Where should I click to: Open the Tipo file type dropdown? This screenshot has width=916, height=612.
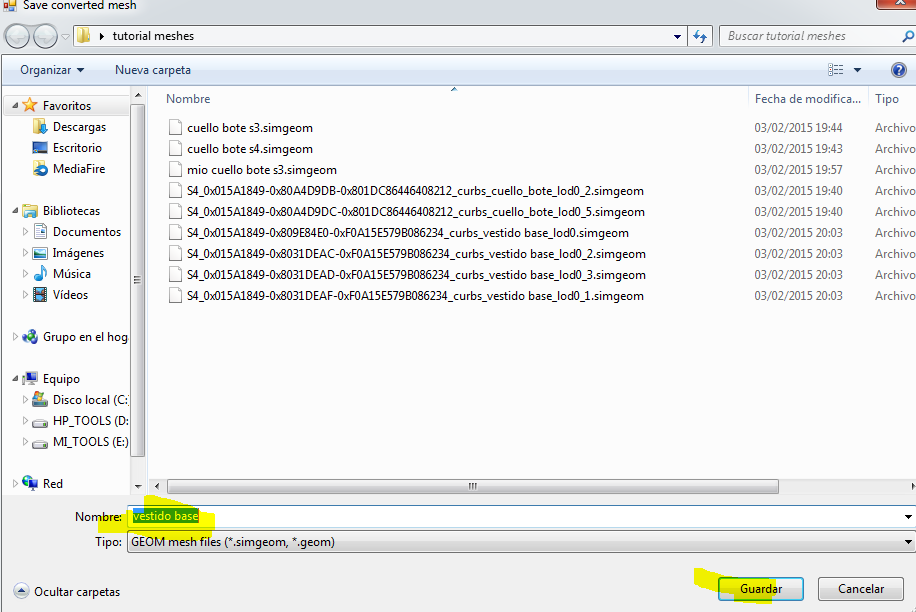tap(520, 542)
